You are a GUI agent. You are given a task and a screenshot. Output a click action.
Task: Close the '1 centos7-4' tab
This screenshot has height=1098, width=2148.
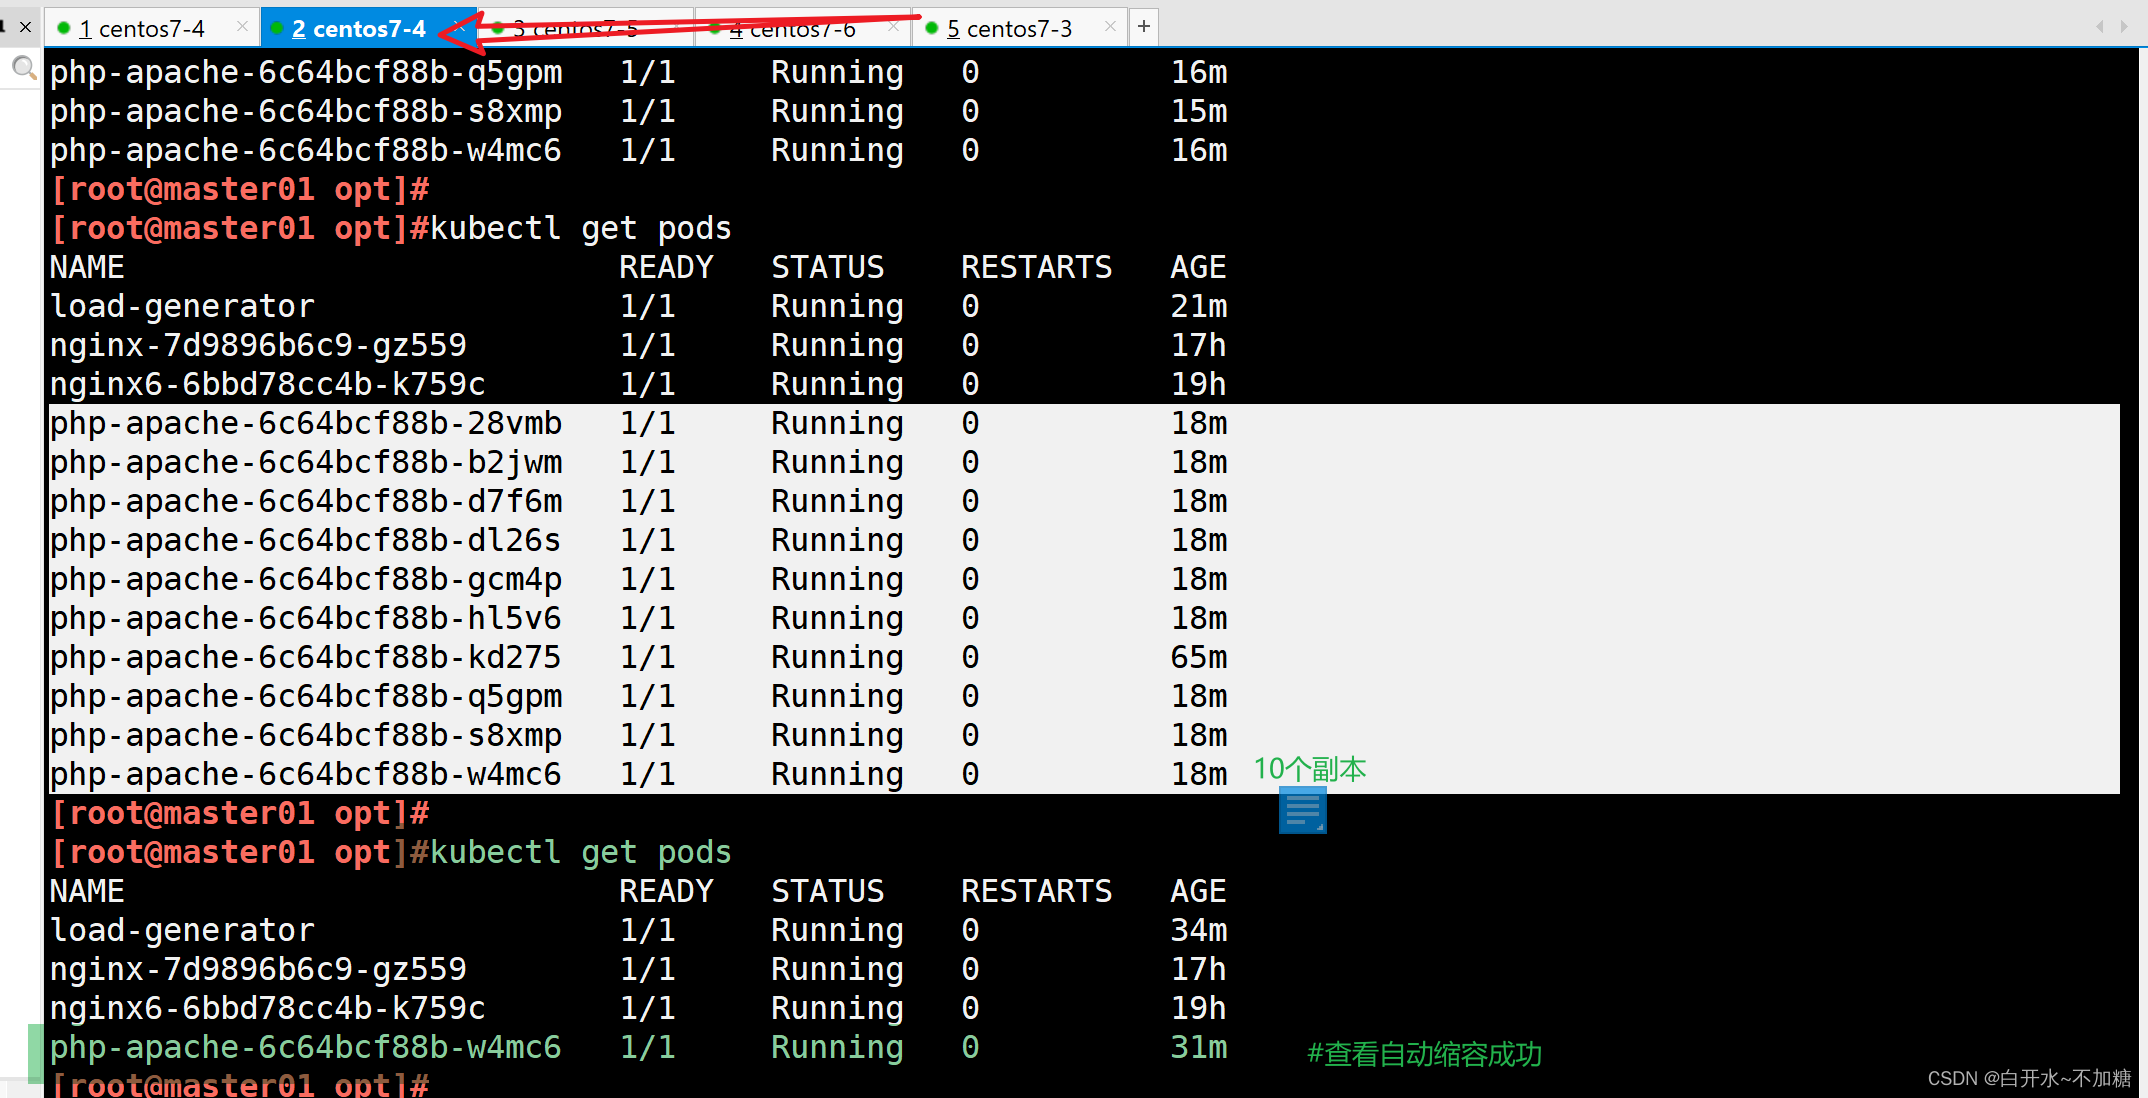(242, 27)
